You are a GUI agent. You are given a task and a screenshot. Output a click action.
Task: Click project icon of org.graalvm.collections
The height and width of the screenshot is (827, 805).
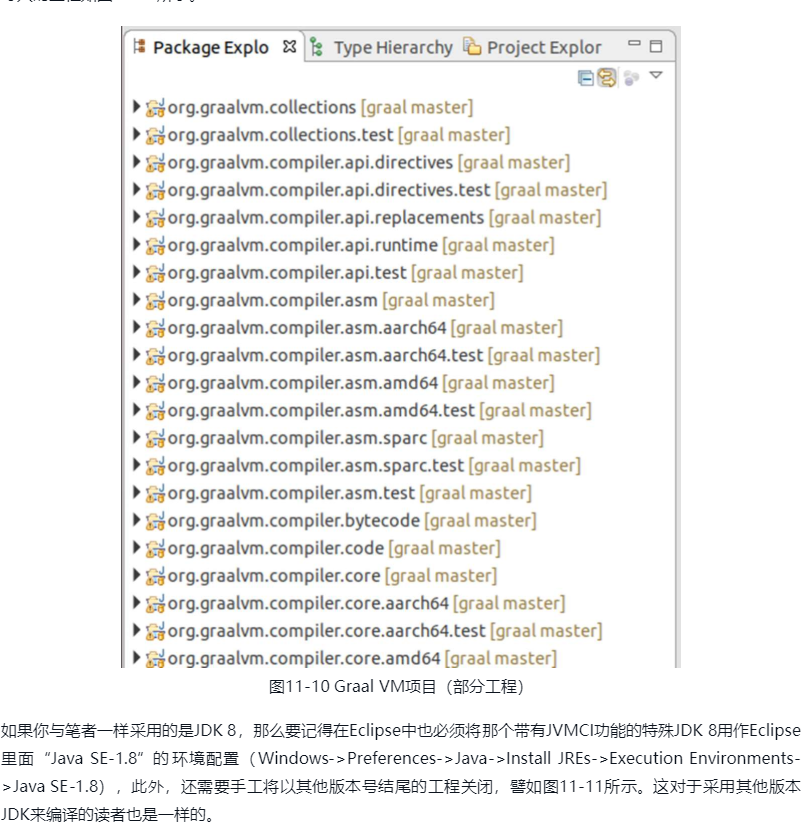point(155,108)
